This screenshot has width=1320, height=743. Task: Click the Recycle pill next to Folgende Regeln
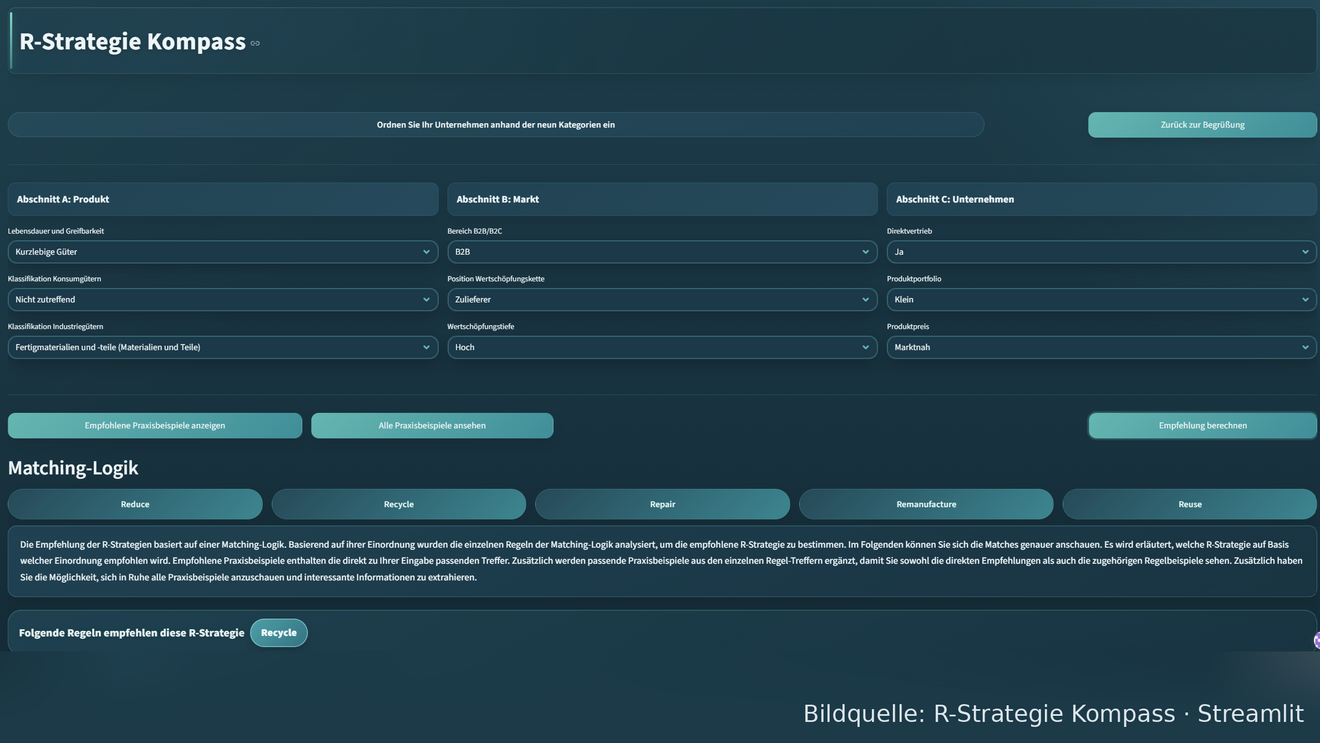(x=279, y=633)
